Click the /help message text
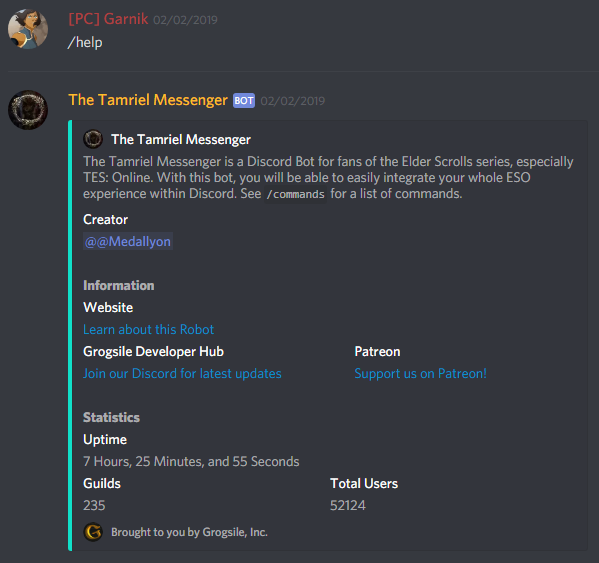 pyautogui.click(x=85, y=42)
